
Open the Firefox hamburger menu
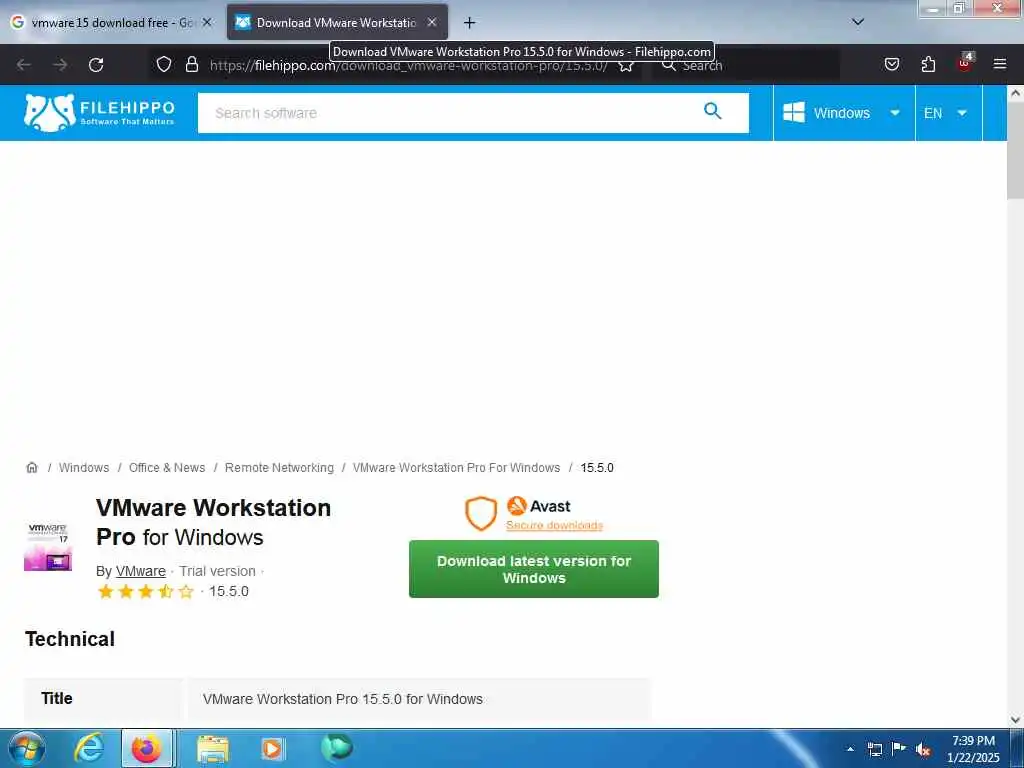point(1000,65)
